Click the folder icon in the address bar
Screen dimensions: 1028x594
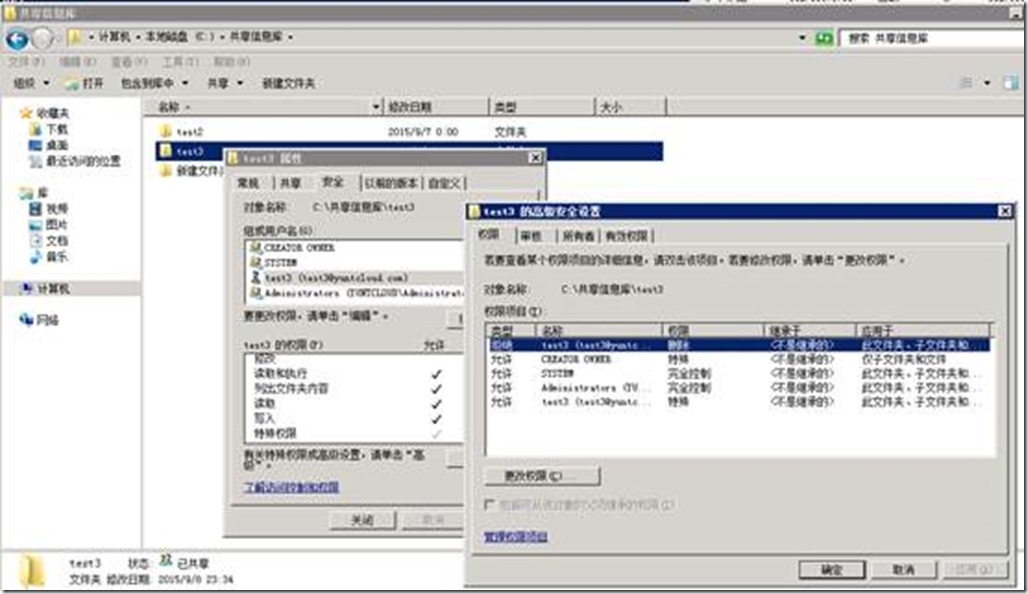coord(75,37)
